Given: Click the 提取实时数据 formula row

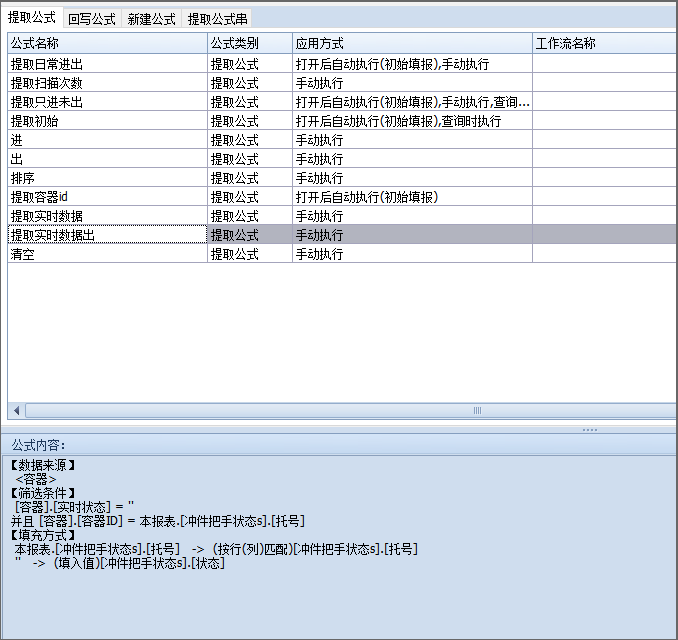Looking at the screenshot, I should 107,216.
